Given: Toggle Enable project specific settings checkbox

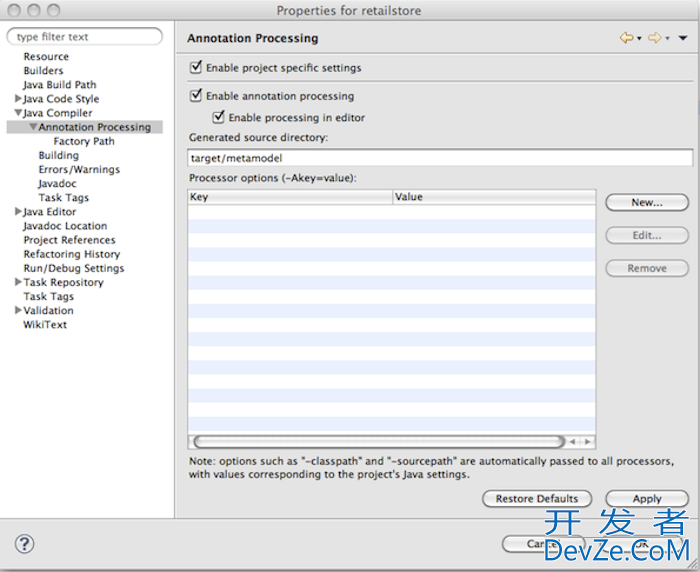Looking at the screenshot, I should 196,67.
